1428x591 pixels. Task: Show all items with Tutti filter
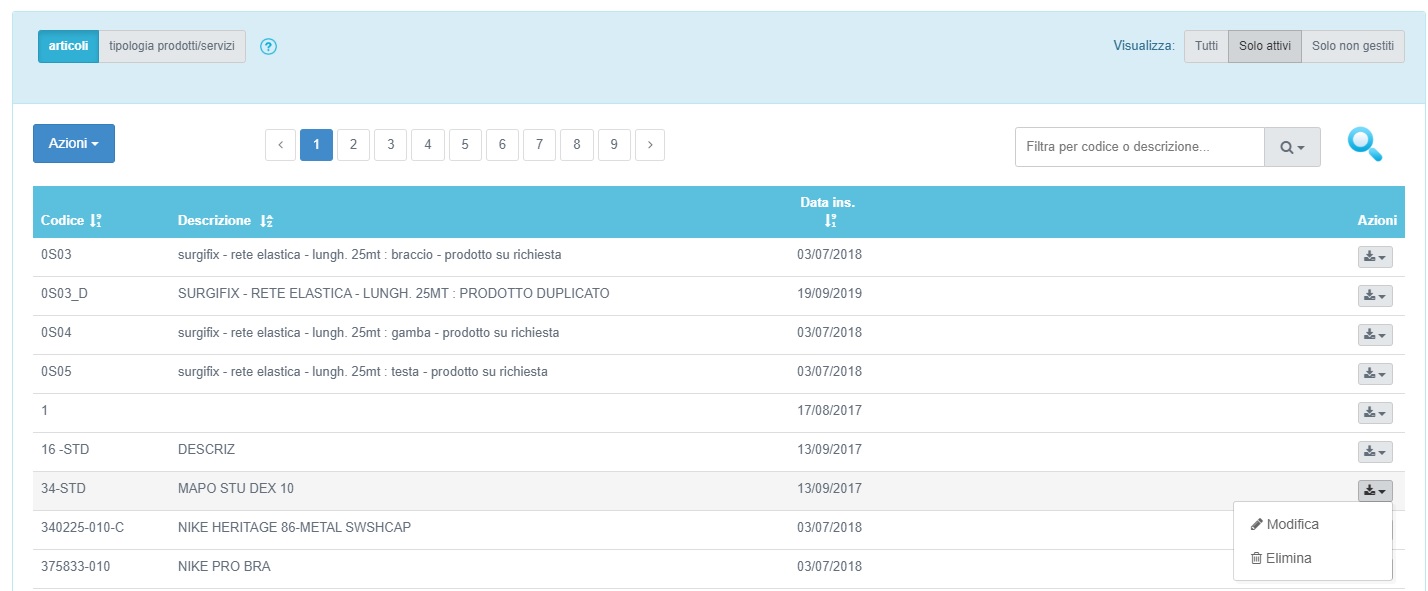[x=1206, y=47]
